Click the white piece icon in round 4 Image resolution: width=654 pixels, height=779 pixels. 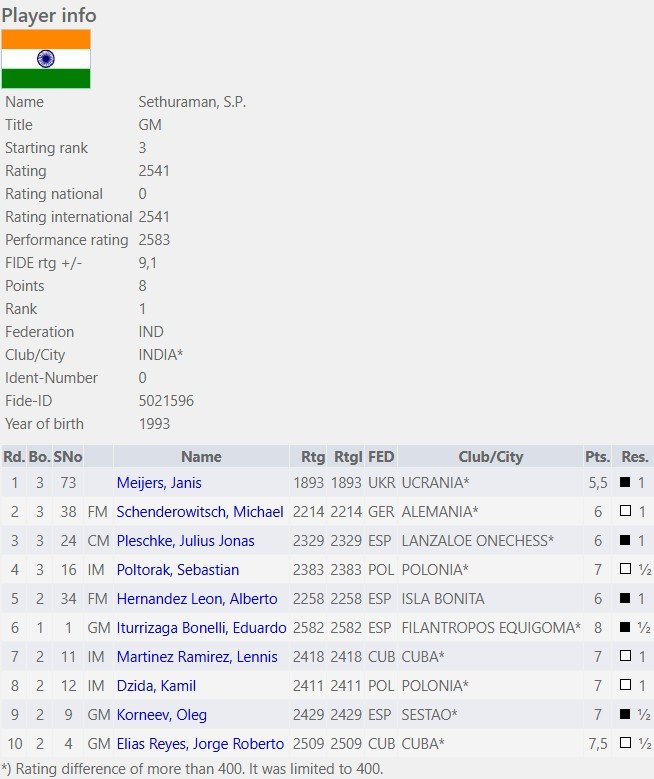625,568
